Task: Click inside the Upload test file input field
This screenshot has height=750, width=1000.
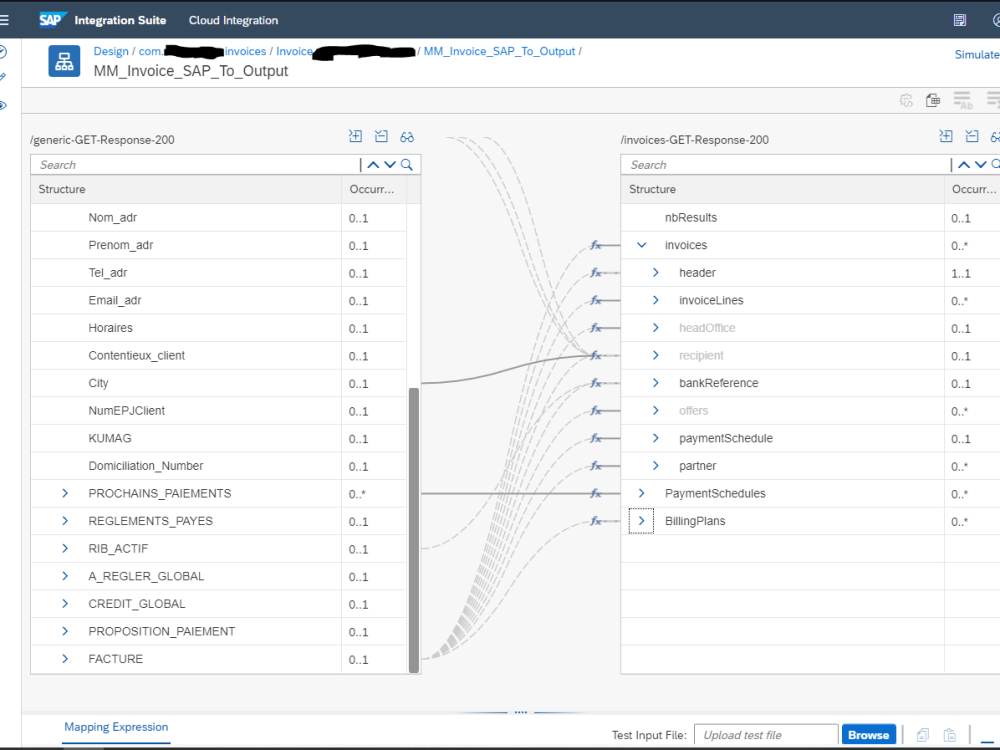Action: point(766,734)
